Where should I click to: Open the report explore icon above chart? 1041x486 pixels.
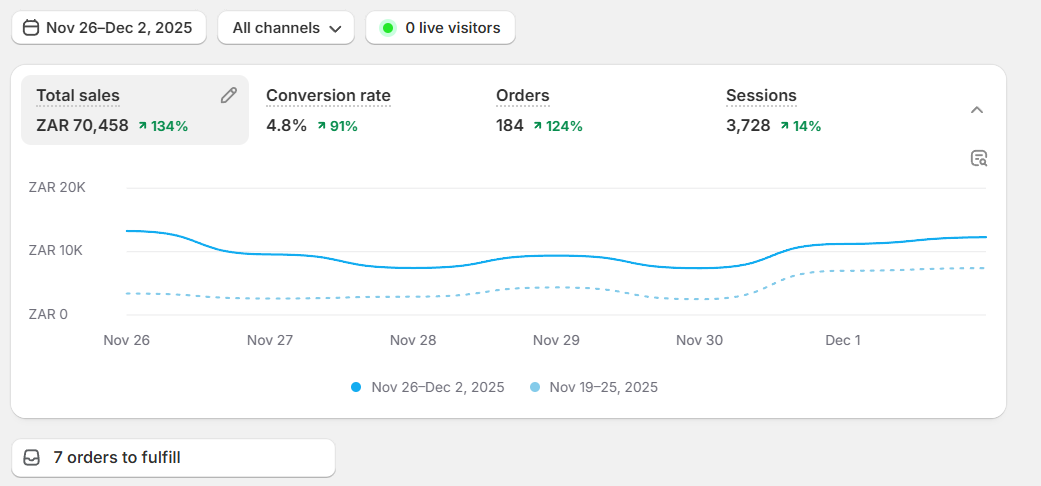click(978, 158)
